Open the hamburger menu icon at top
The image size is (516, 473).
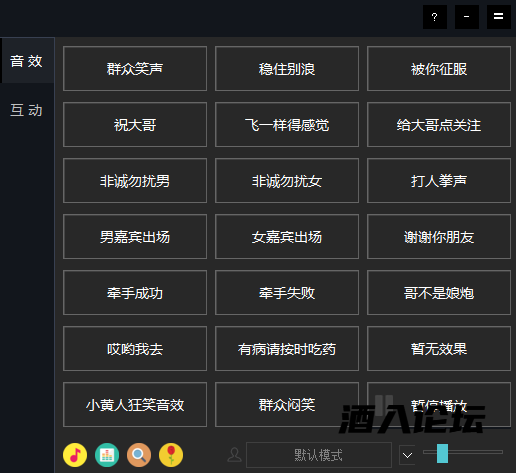click(499, 17)
